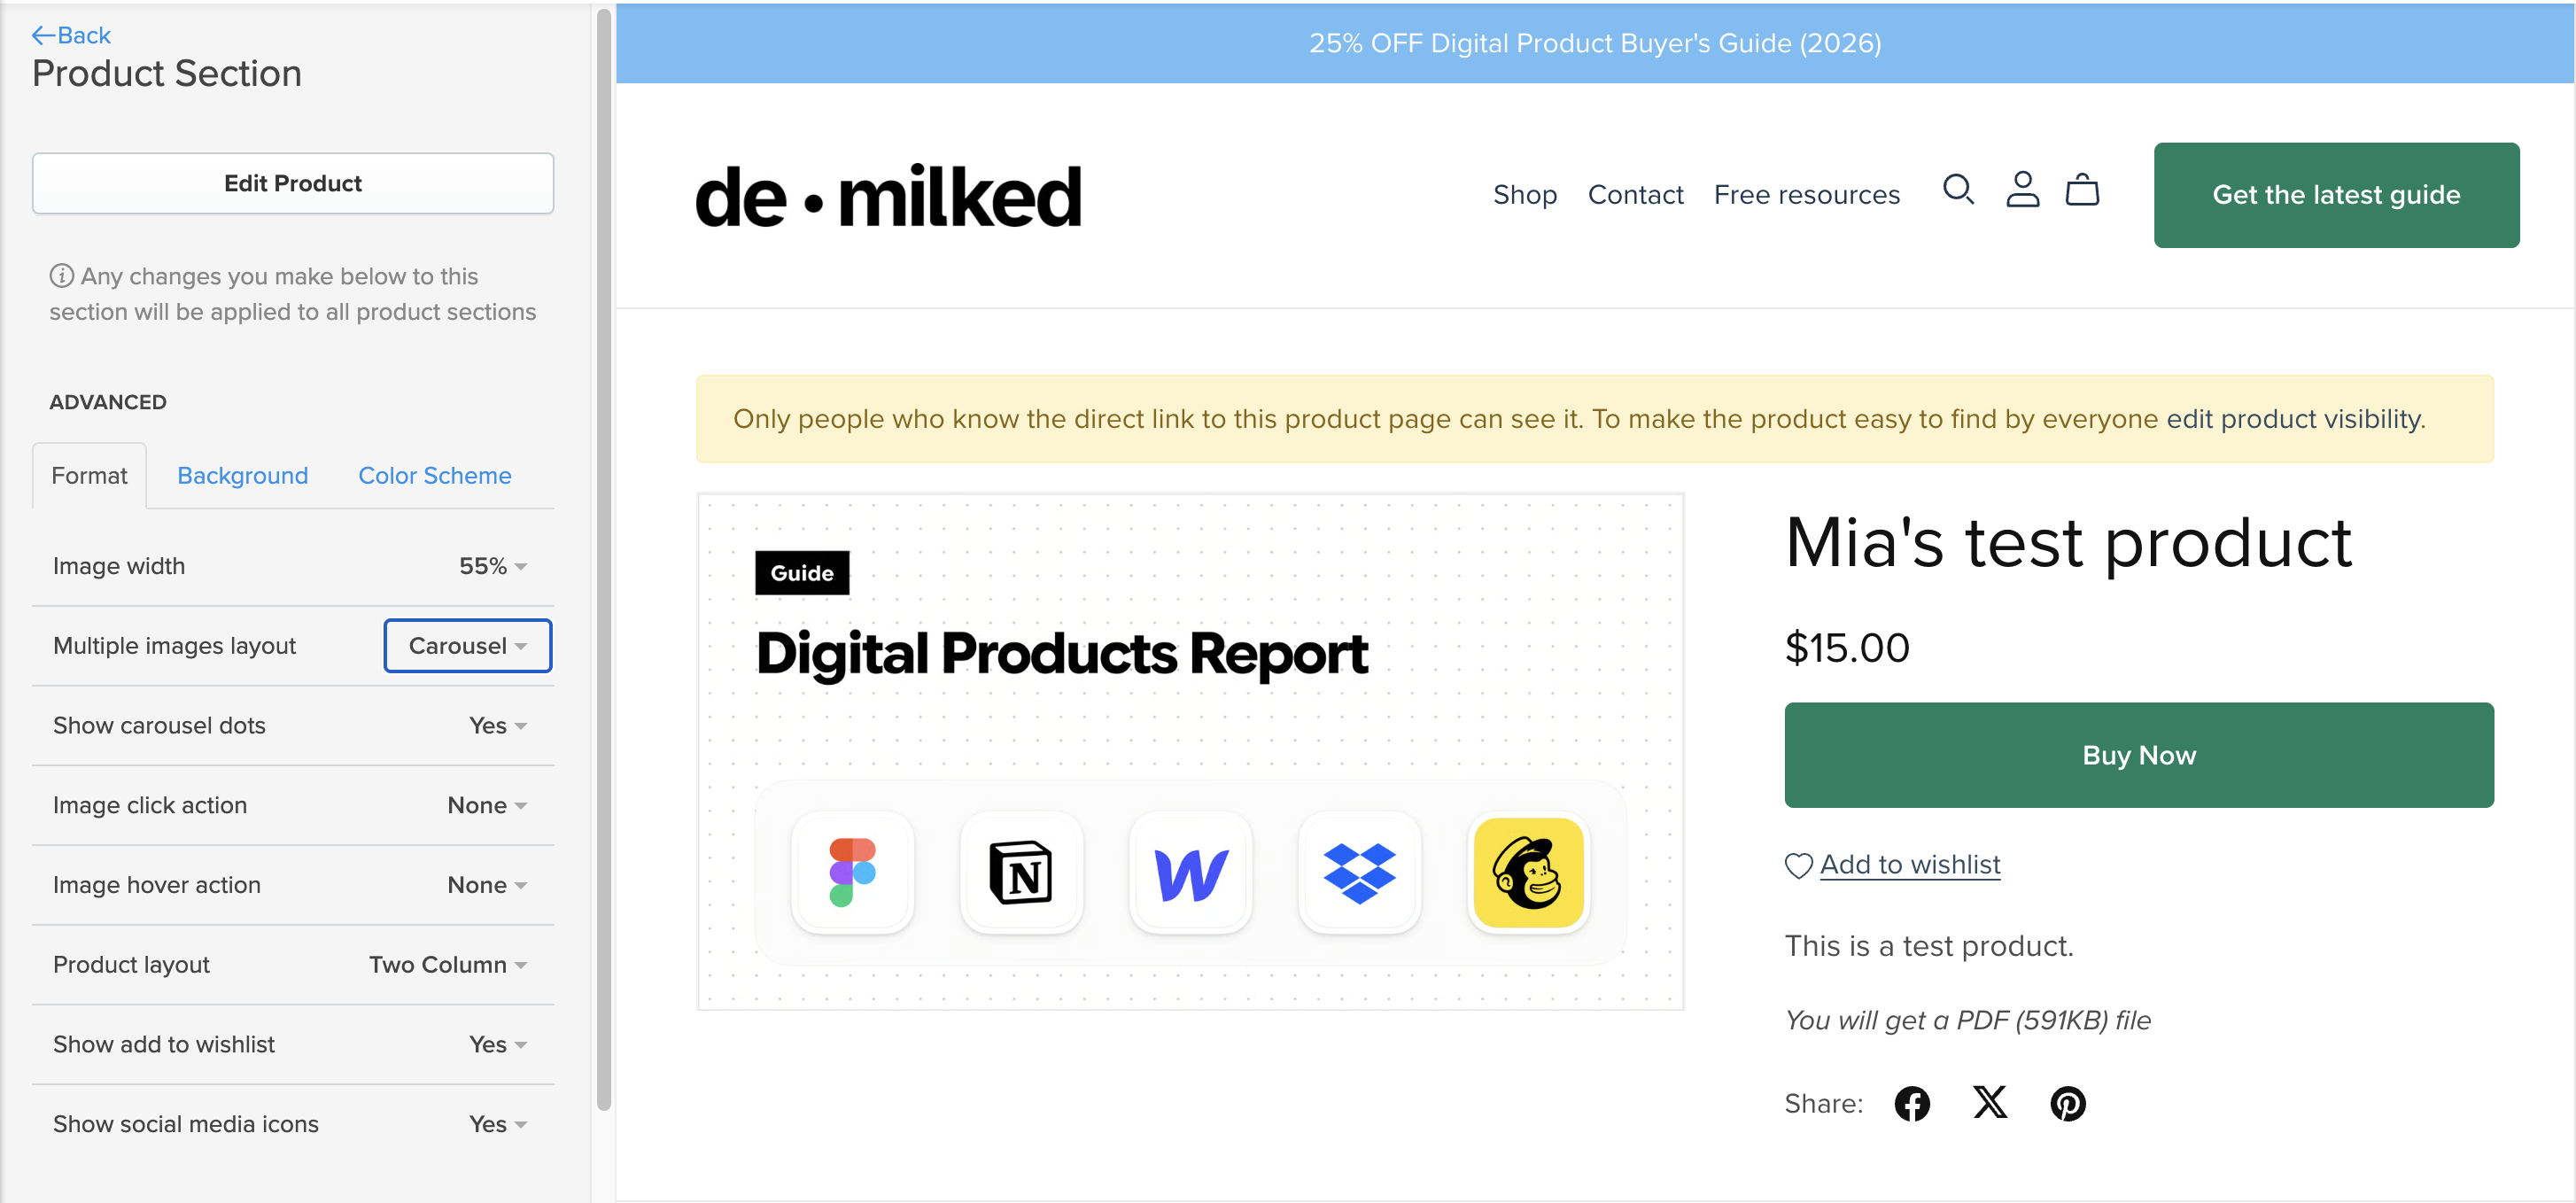Click the Mia's test product title
The image size is (2576, 1203).
pyautogui.click(x=2068, y=544)
